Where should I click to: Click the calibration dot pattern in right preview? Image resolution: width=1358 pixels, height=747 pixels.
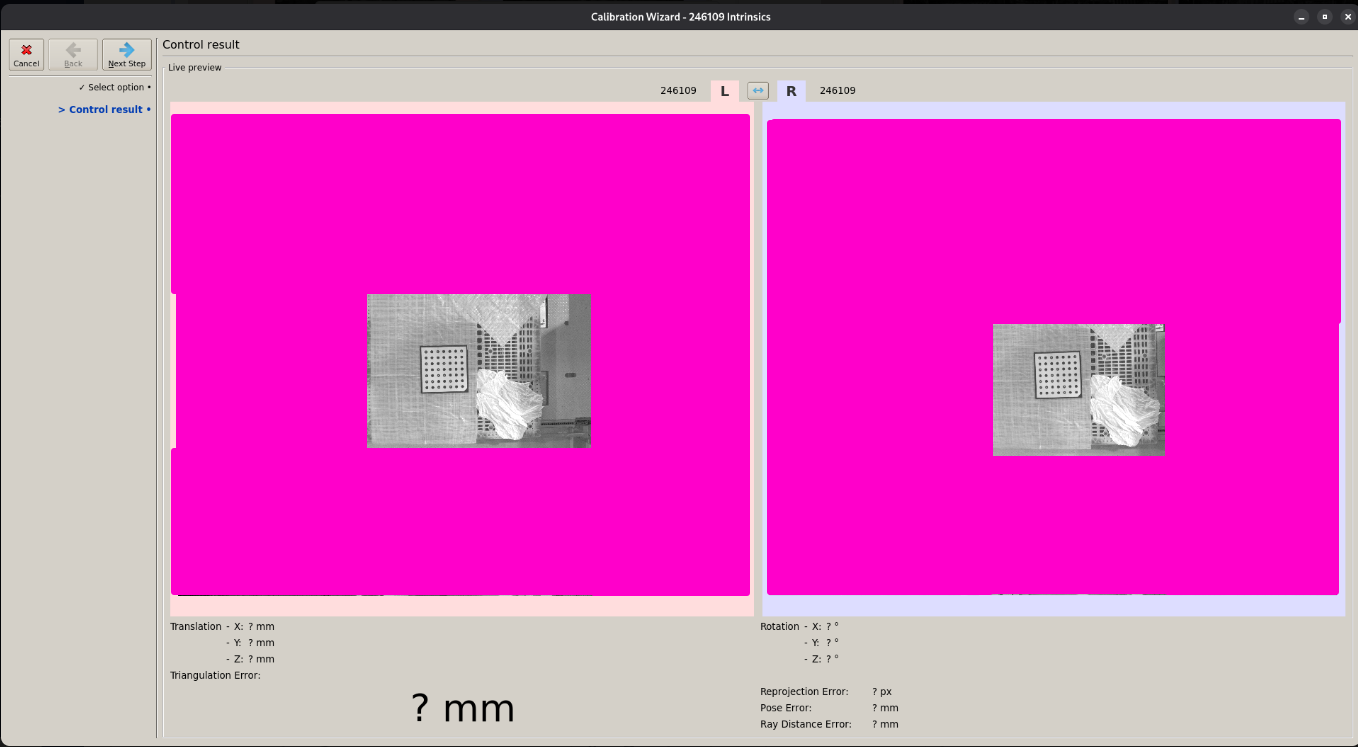coord(1057,376)
